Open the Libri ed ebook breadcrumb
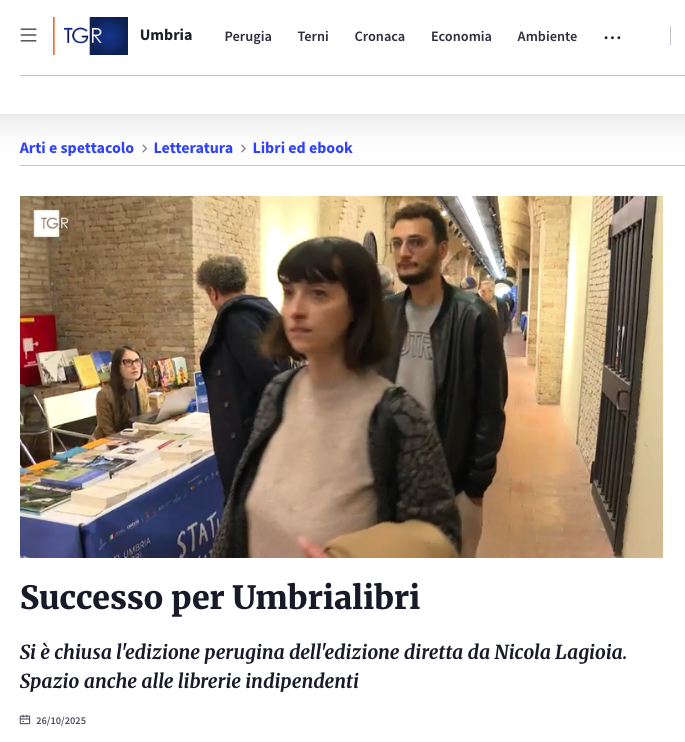The width and height of the screenshot is (685, 742). (x=302, y=148)
